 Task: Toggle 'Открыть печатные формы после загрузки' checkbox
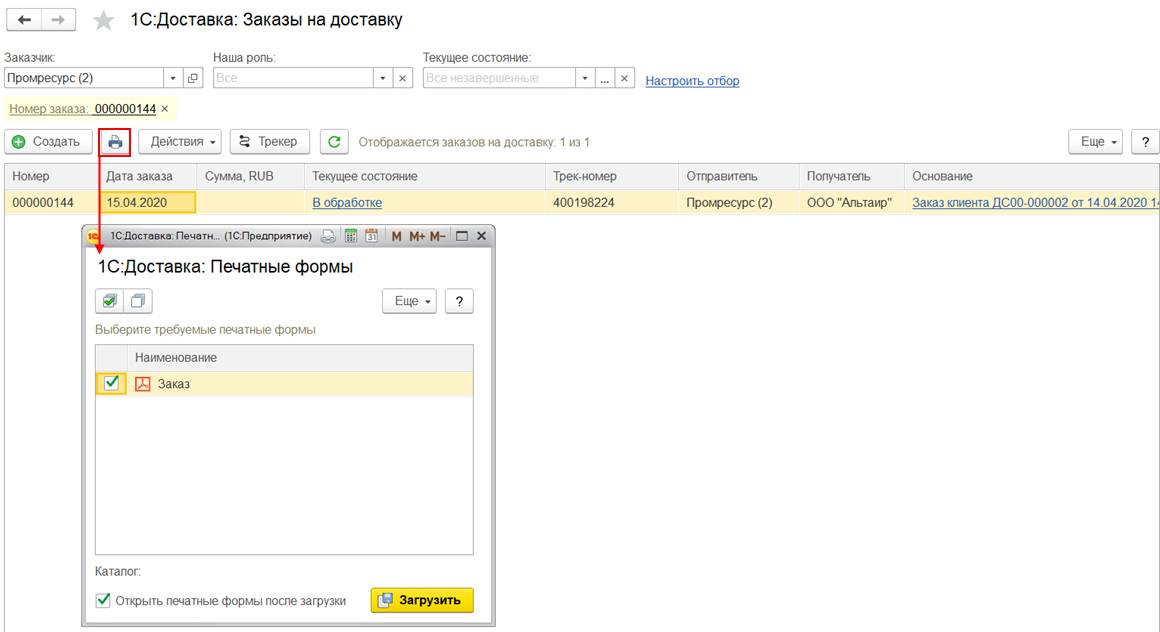click(x=102, y=601)
